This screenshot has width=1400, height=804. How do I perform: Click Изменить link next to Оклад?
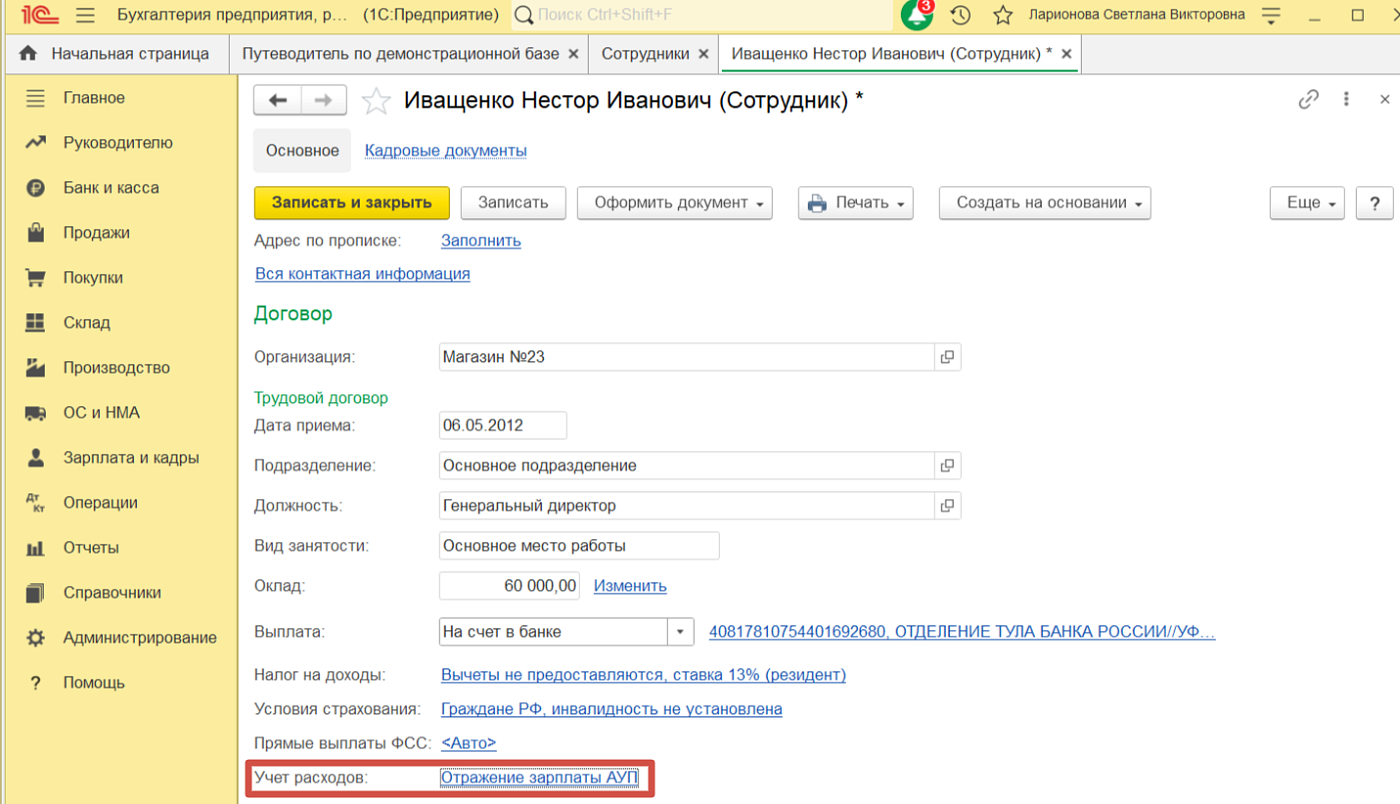[630, 586]
